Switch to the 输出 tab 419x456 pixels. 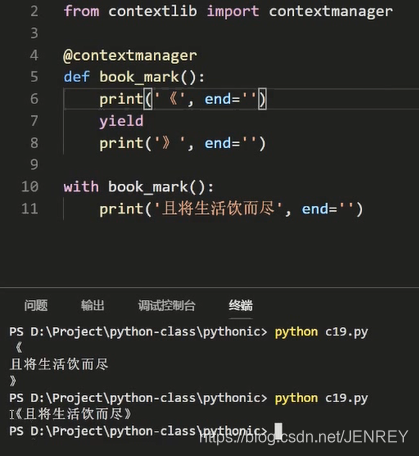tap(92, 305)
